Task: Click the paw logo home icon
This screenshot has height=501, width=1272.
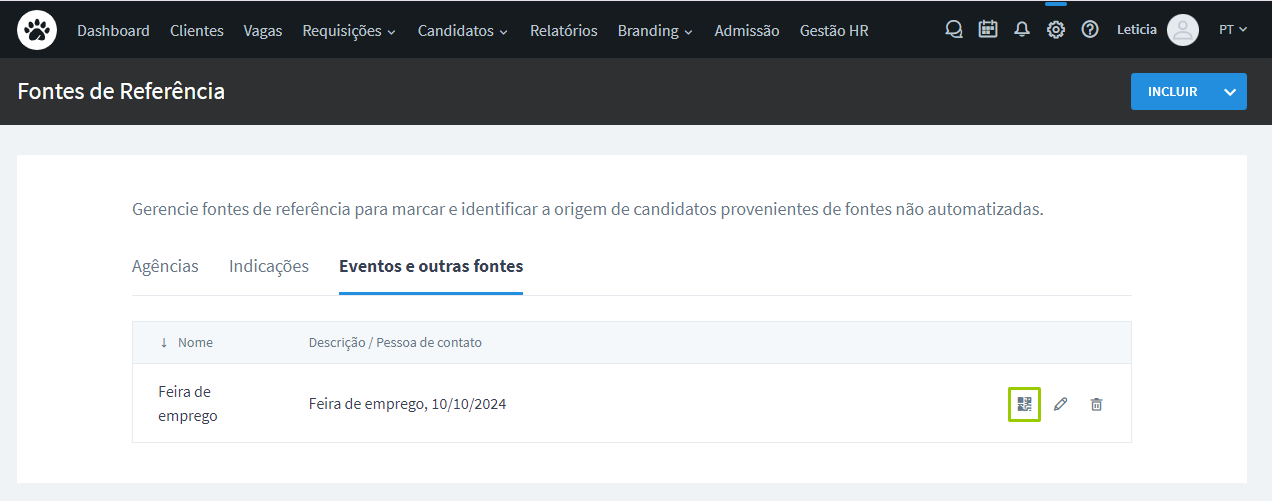Action: [x=37, y=30]
